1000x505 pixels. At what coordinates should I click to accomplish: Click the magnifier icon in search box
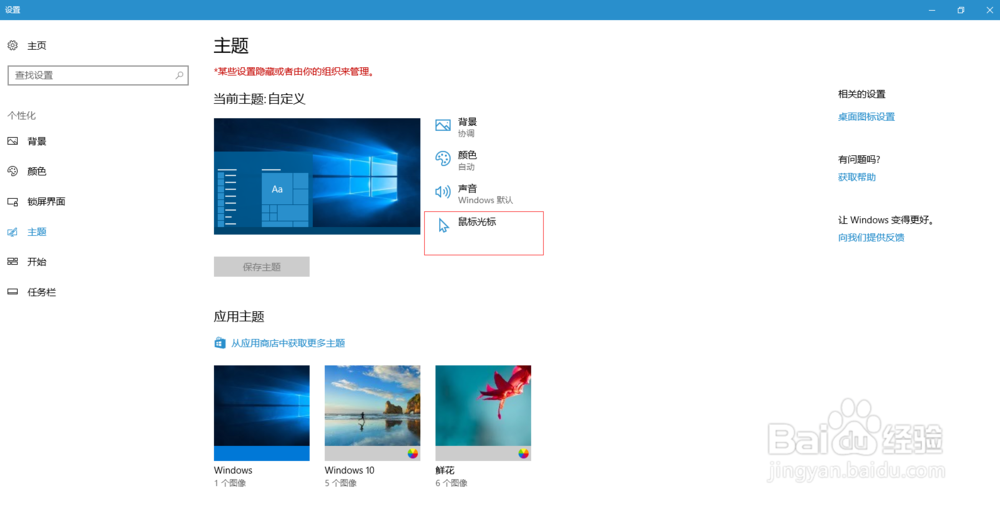pyautogui.click(x=179, y=75)
